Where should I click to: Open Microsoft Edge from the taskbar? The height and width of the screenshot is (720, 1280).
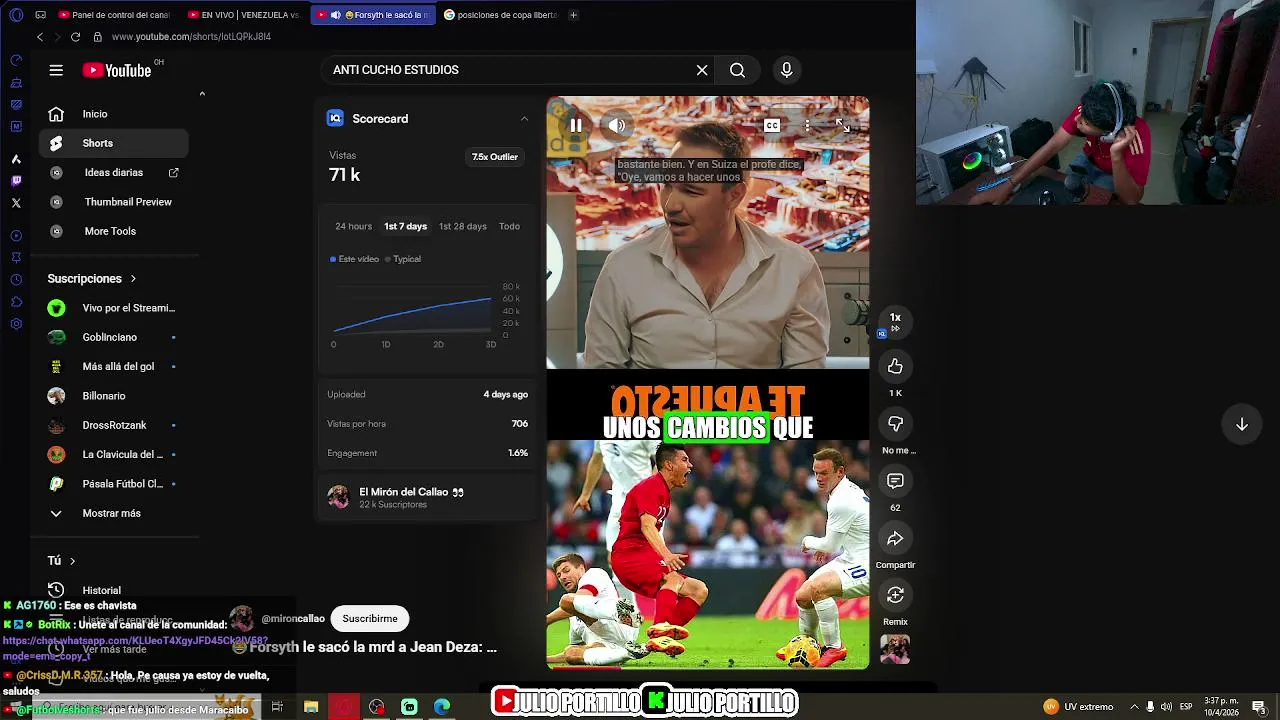tap(442, 707)
